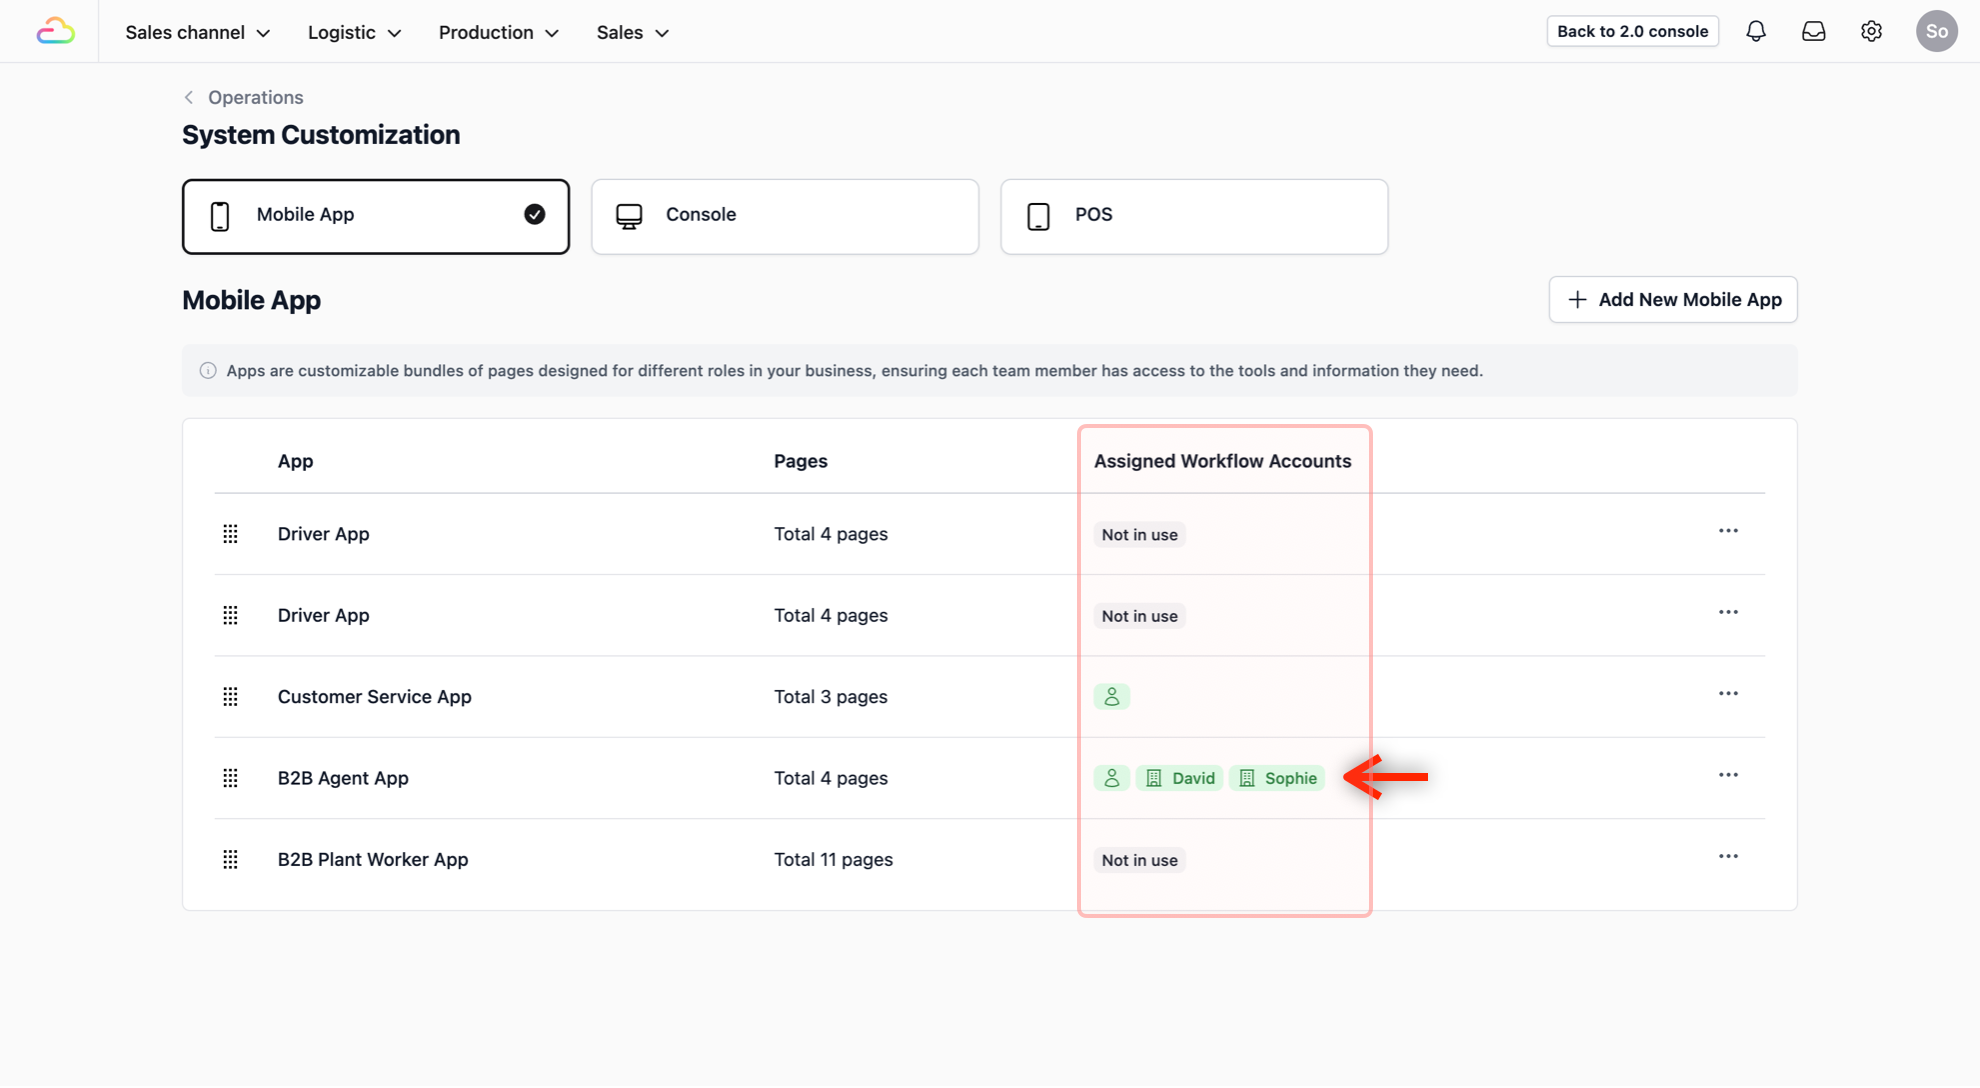The image size is (1980, 1088).
Task: Open more options for Customer Service App
Action: tap(1728, 694)
